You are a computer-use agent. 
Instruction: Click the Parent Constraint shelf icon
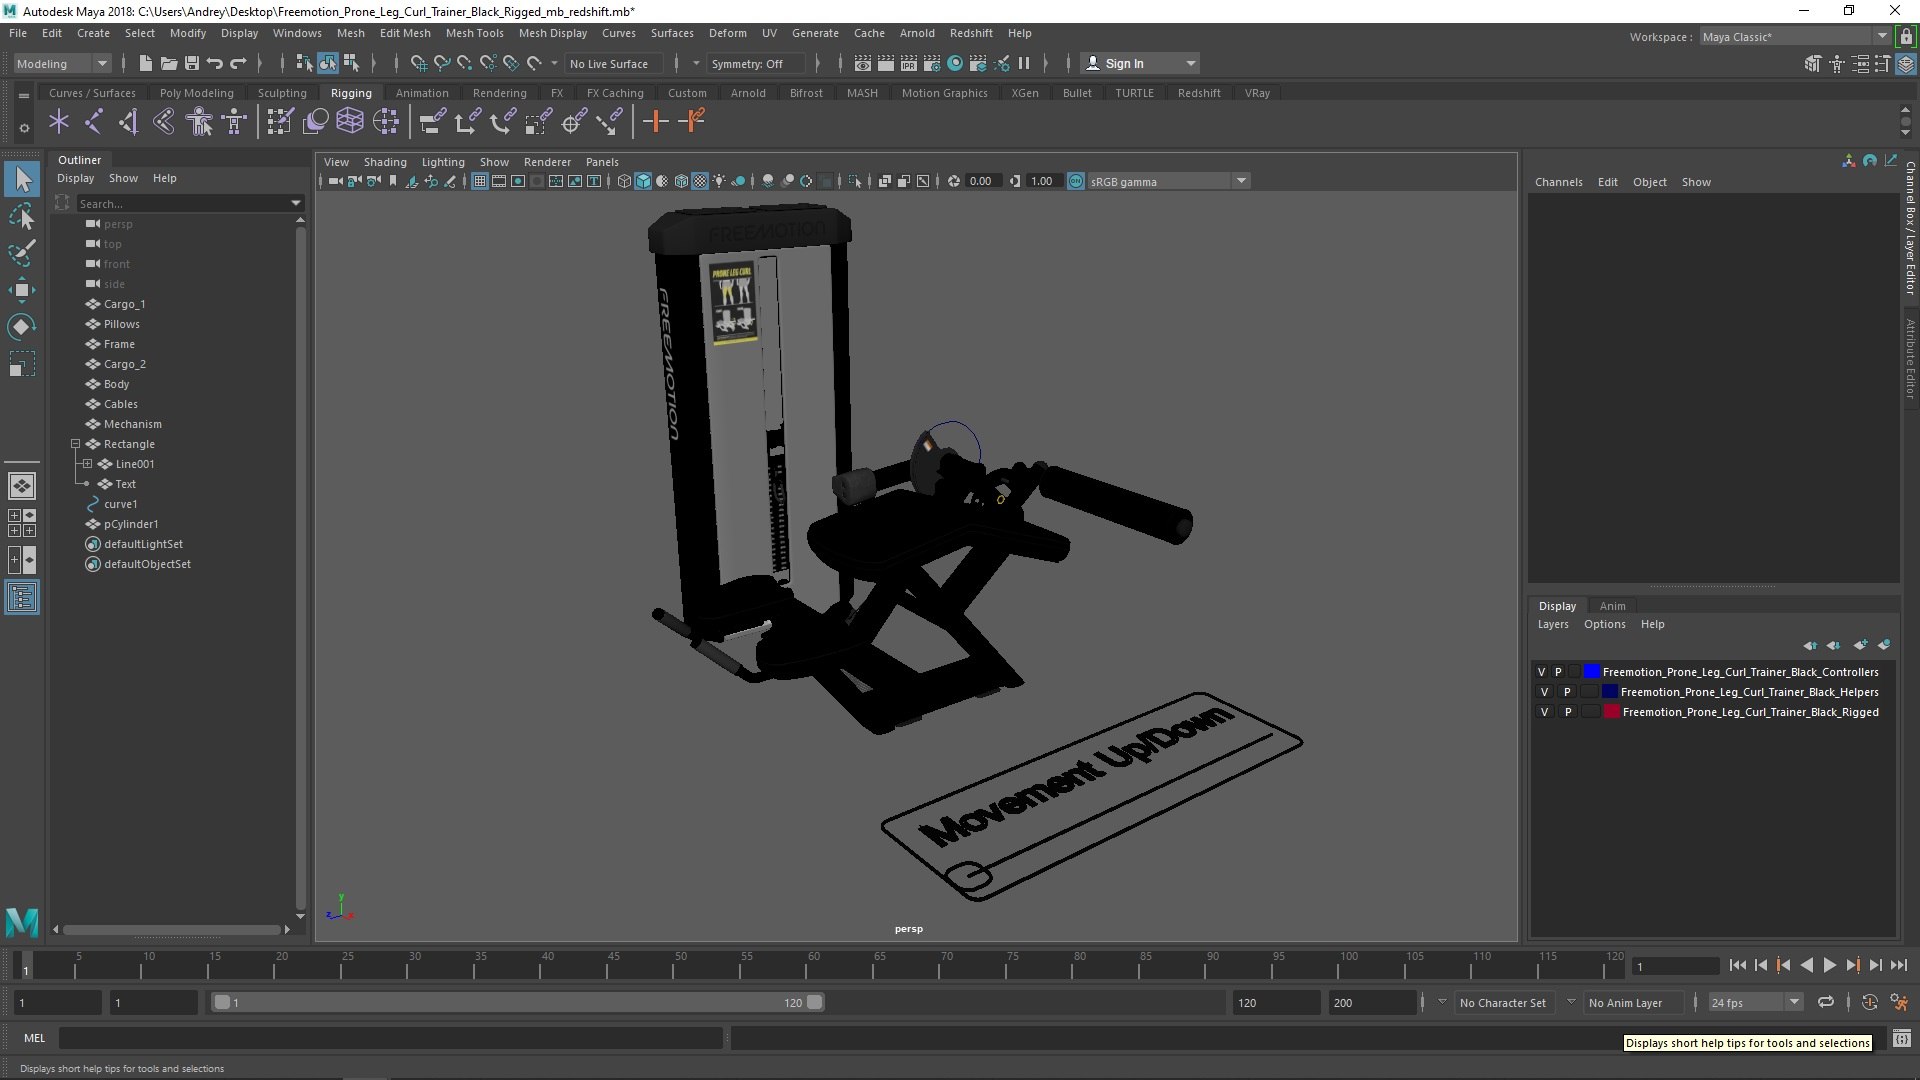432,122
